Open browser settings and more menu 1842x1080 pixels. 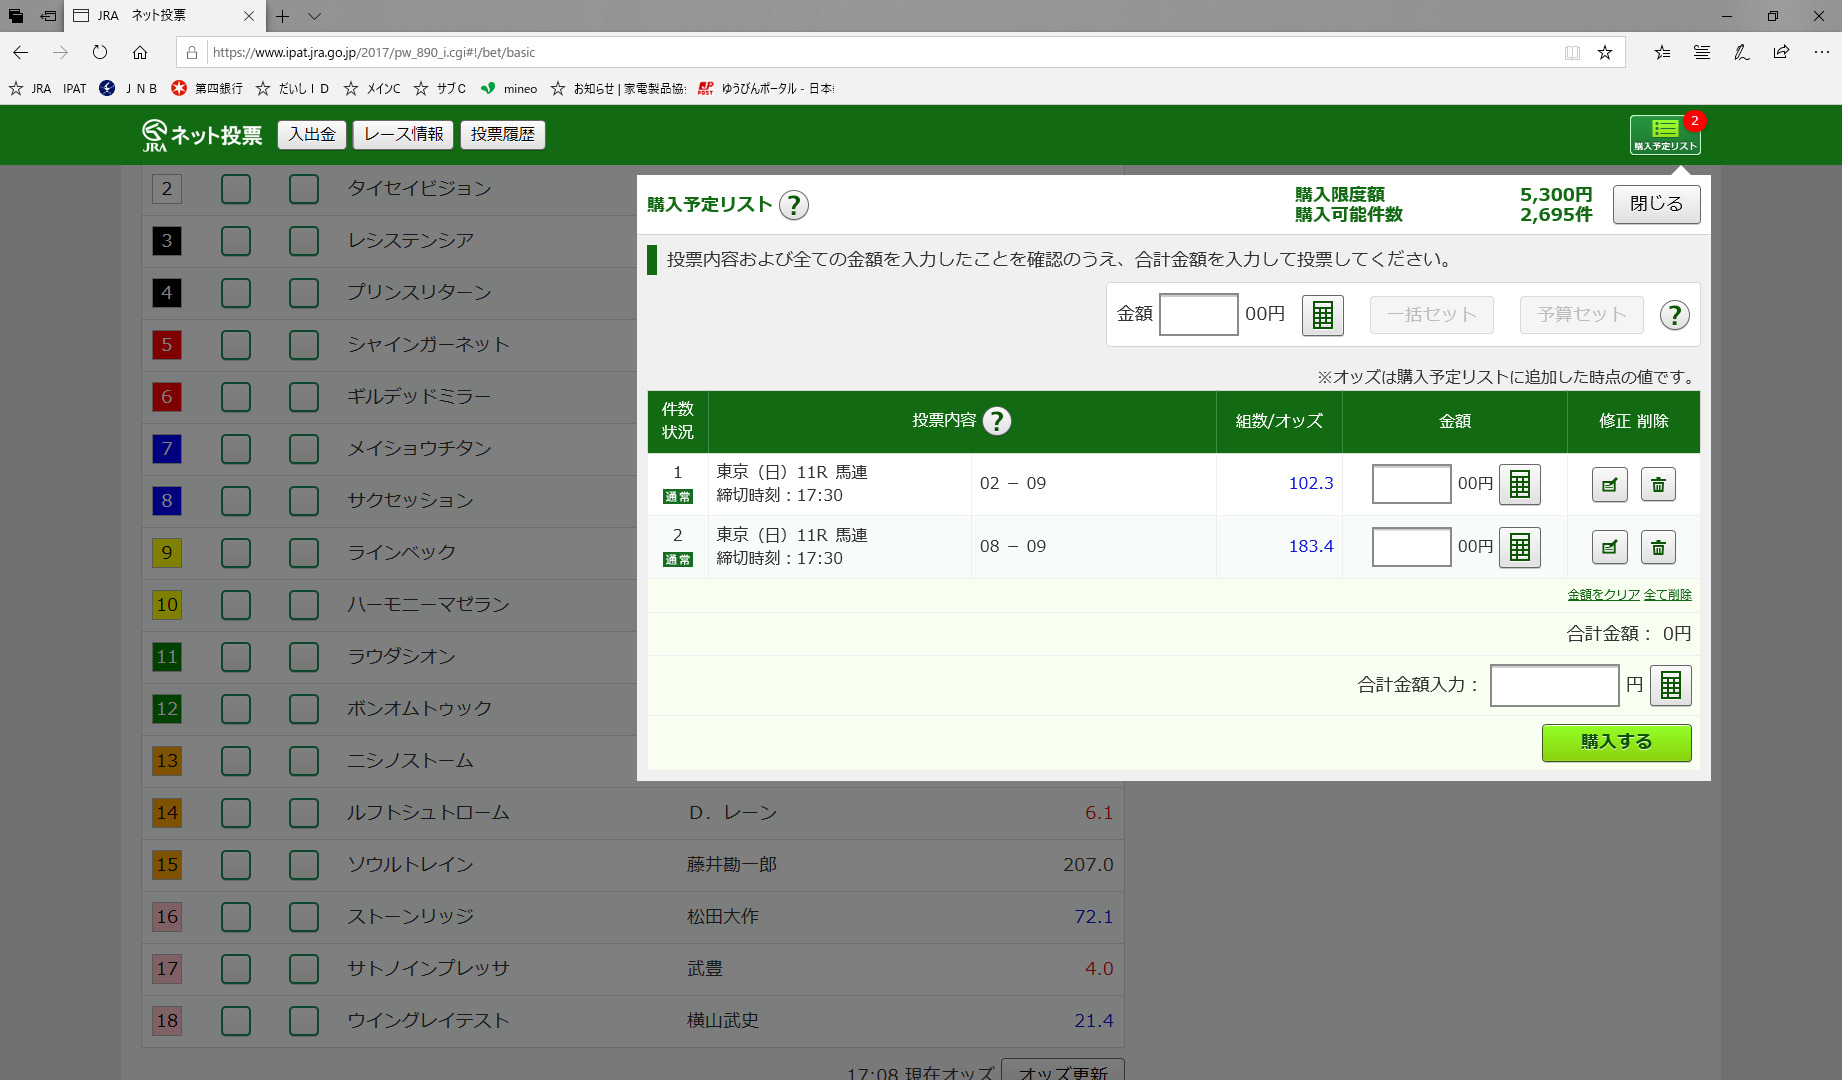[x=1821, y=52]
